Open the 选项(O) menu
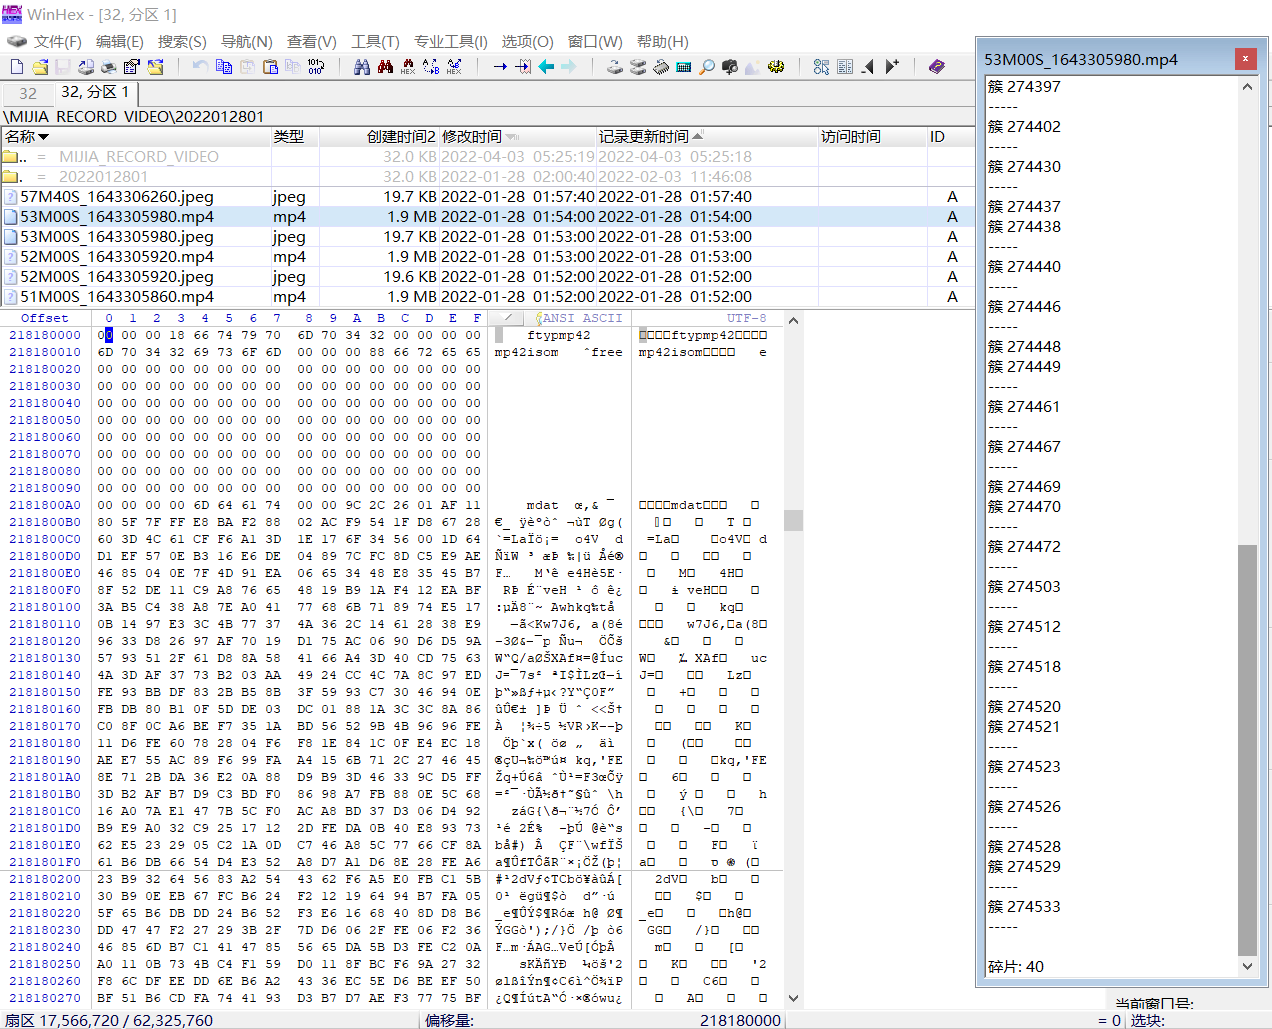Viewport: 1272px width, 1029px height. click(527, 41)
